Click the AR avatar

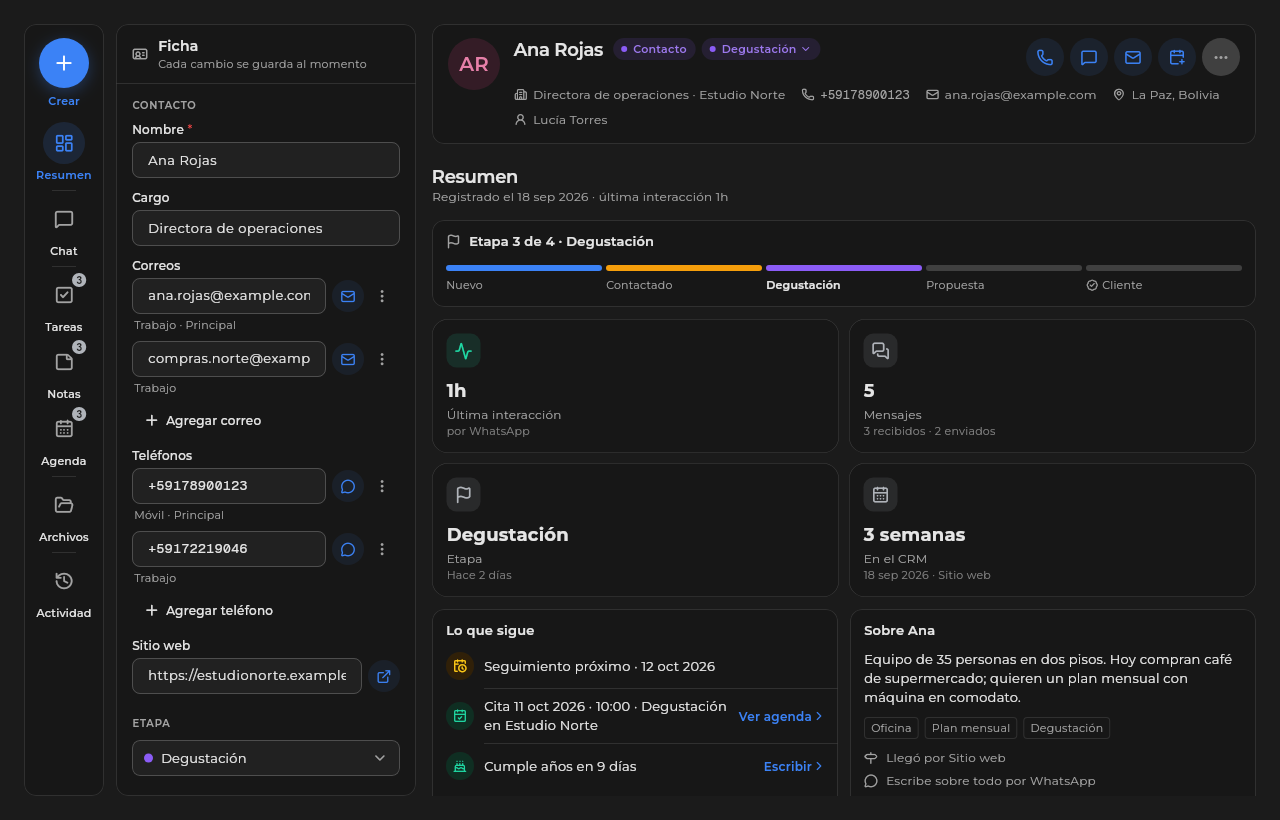474,64
